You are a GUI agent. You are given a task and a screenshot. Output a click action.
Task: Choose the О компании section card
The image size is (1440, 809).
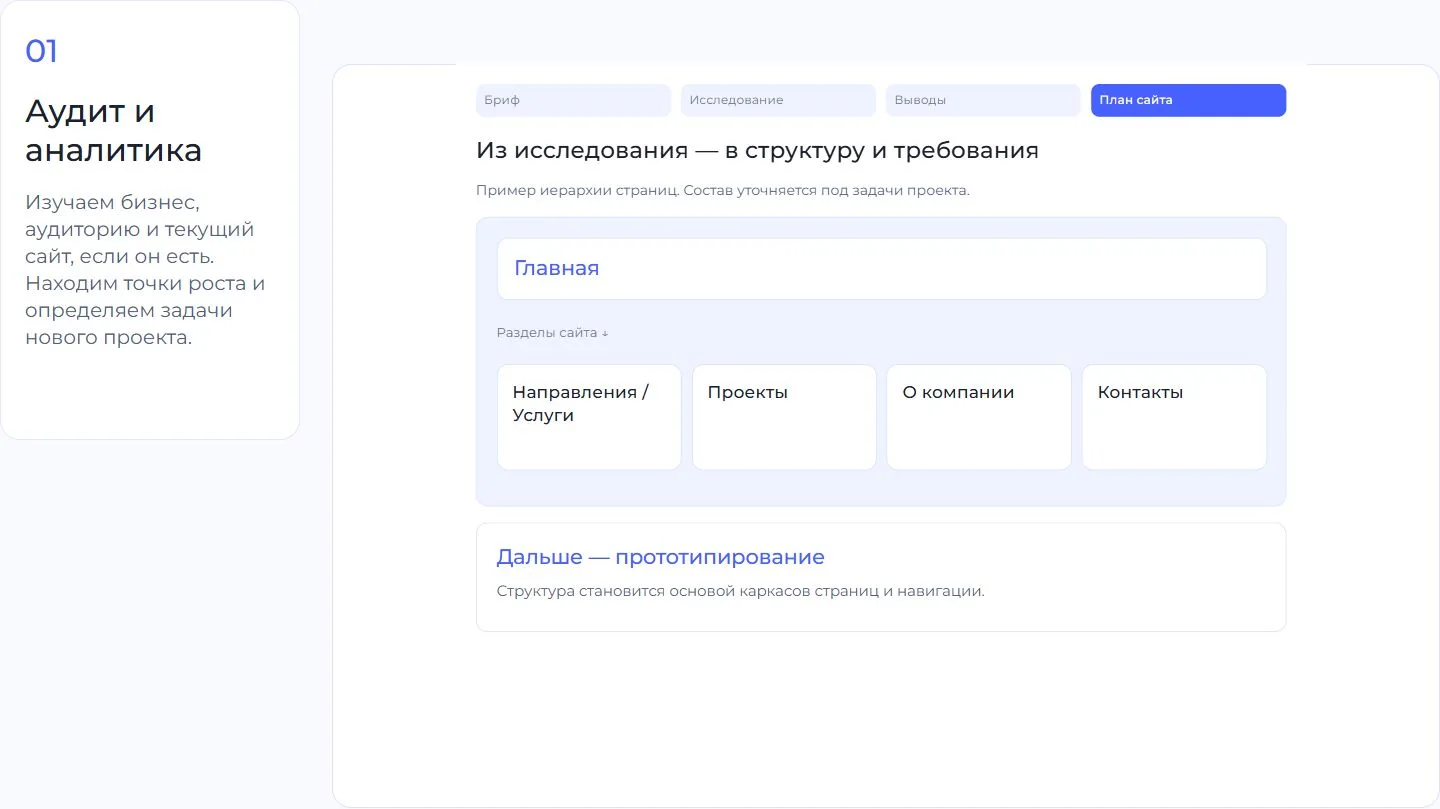(979, 417)
